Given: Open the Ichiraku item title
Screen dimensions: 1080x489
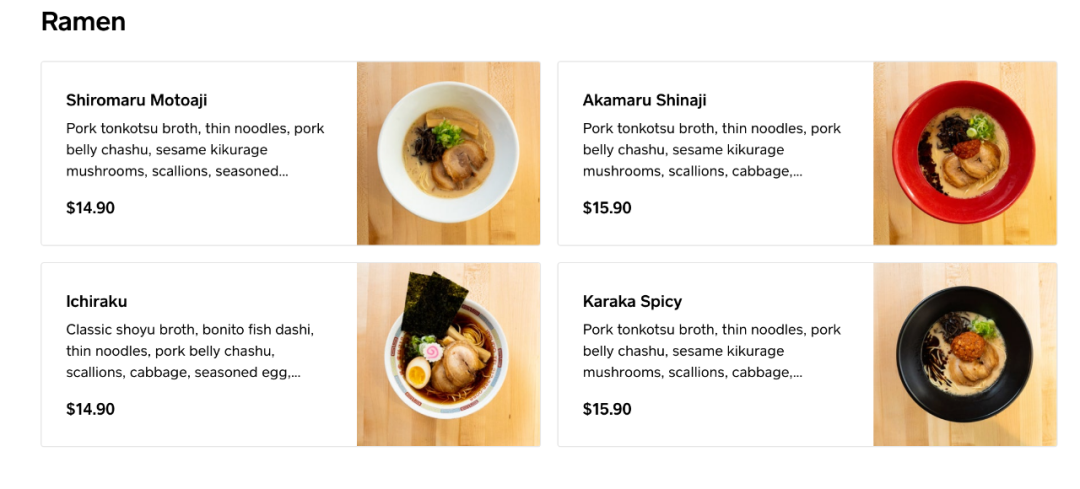Looking at the screenshot, I should click(x=96, y=301).
